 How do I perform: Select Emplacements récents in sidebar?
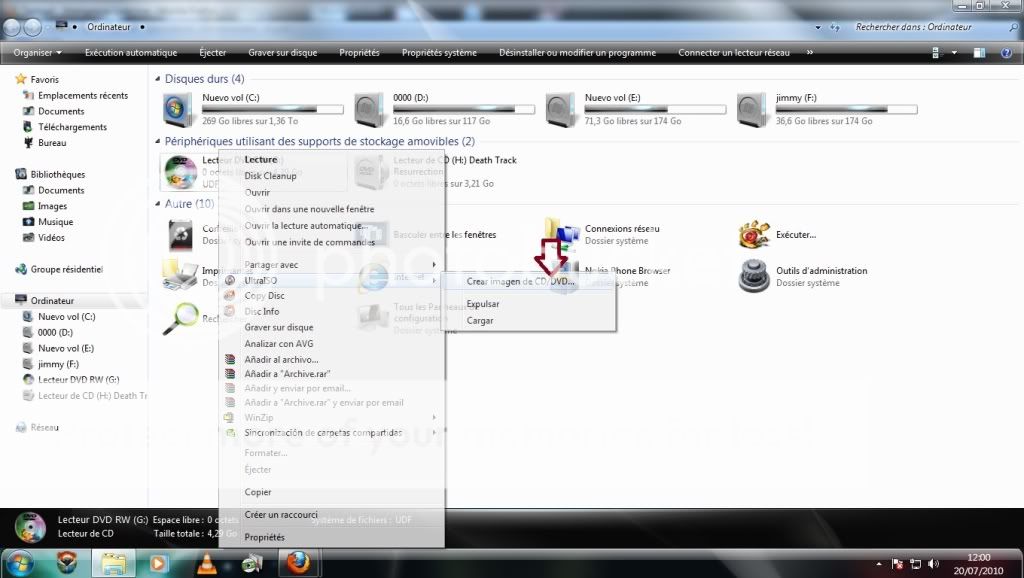pos(83,95)
